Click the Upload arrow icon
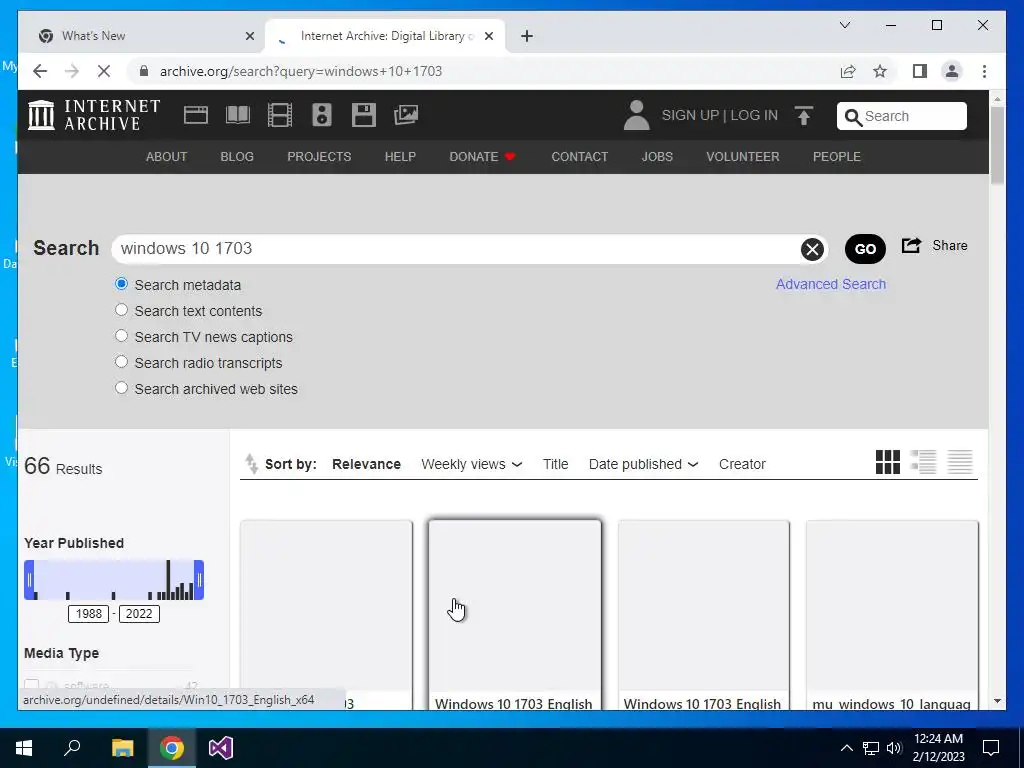1024x768 pixels. (x=804, y=116)
